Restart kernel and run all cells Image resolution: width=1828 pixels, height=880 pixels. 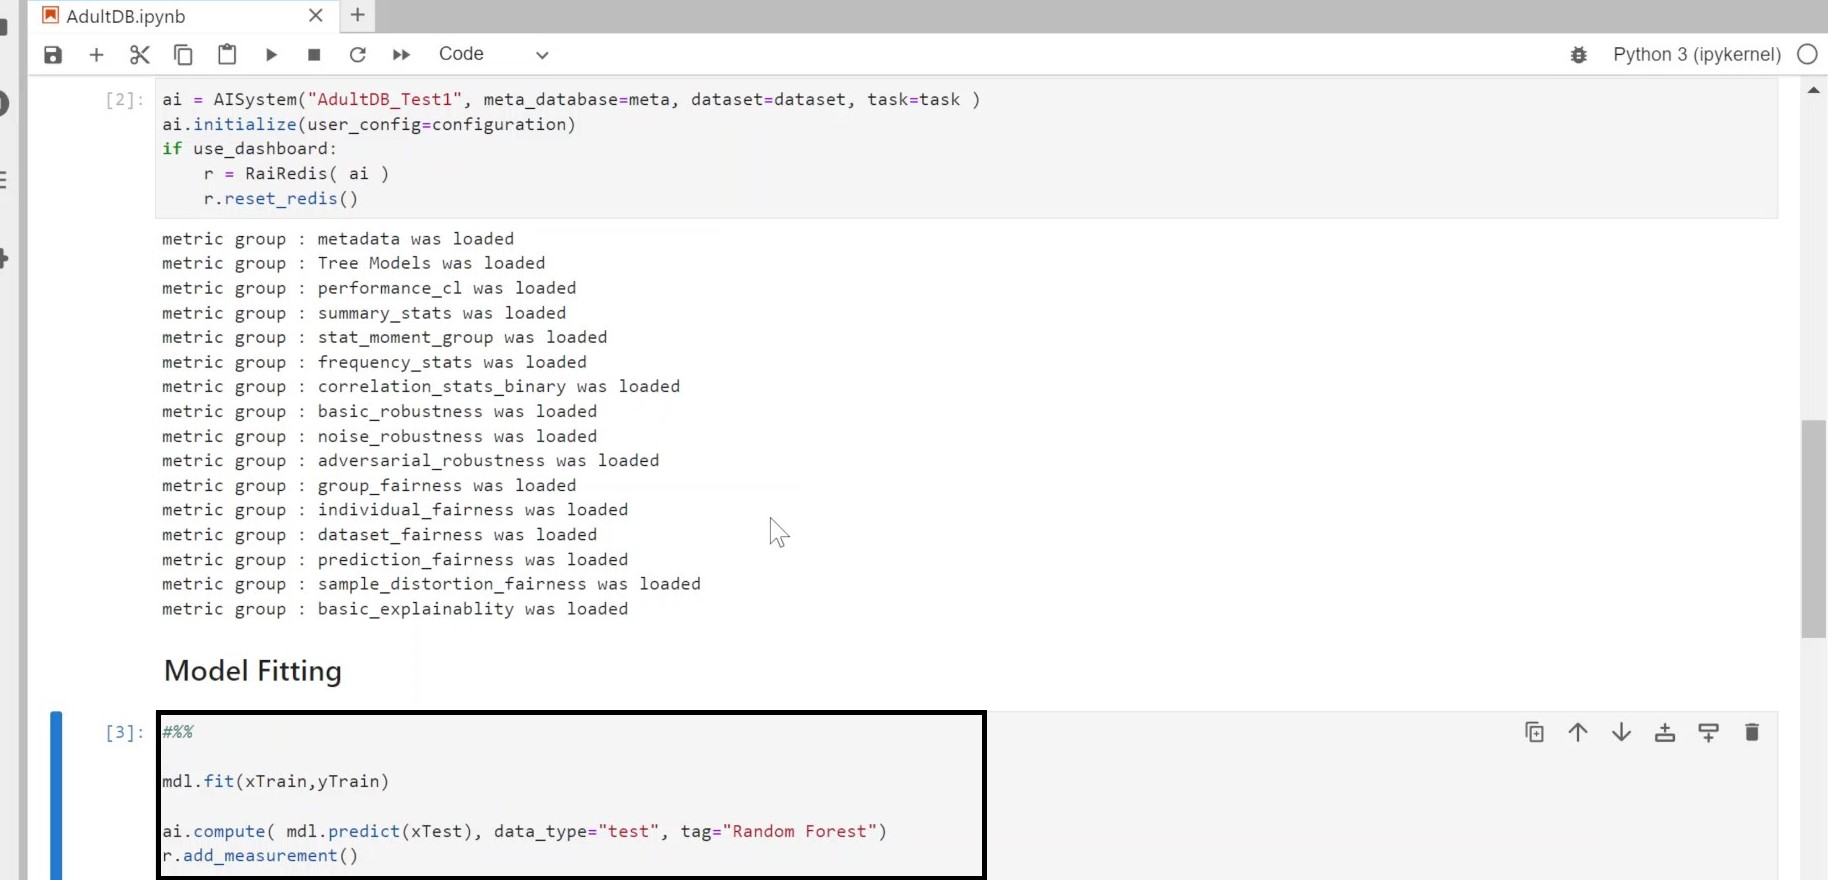[x=401, y=55]
